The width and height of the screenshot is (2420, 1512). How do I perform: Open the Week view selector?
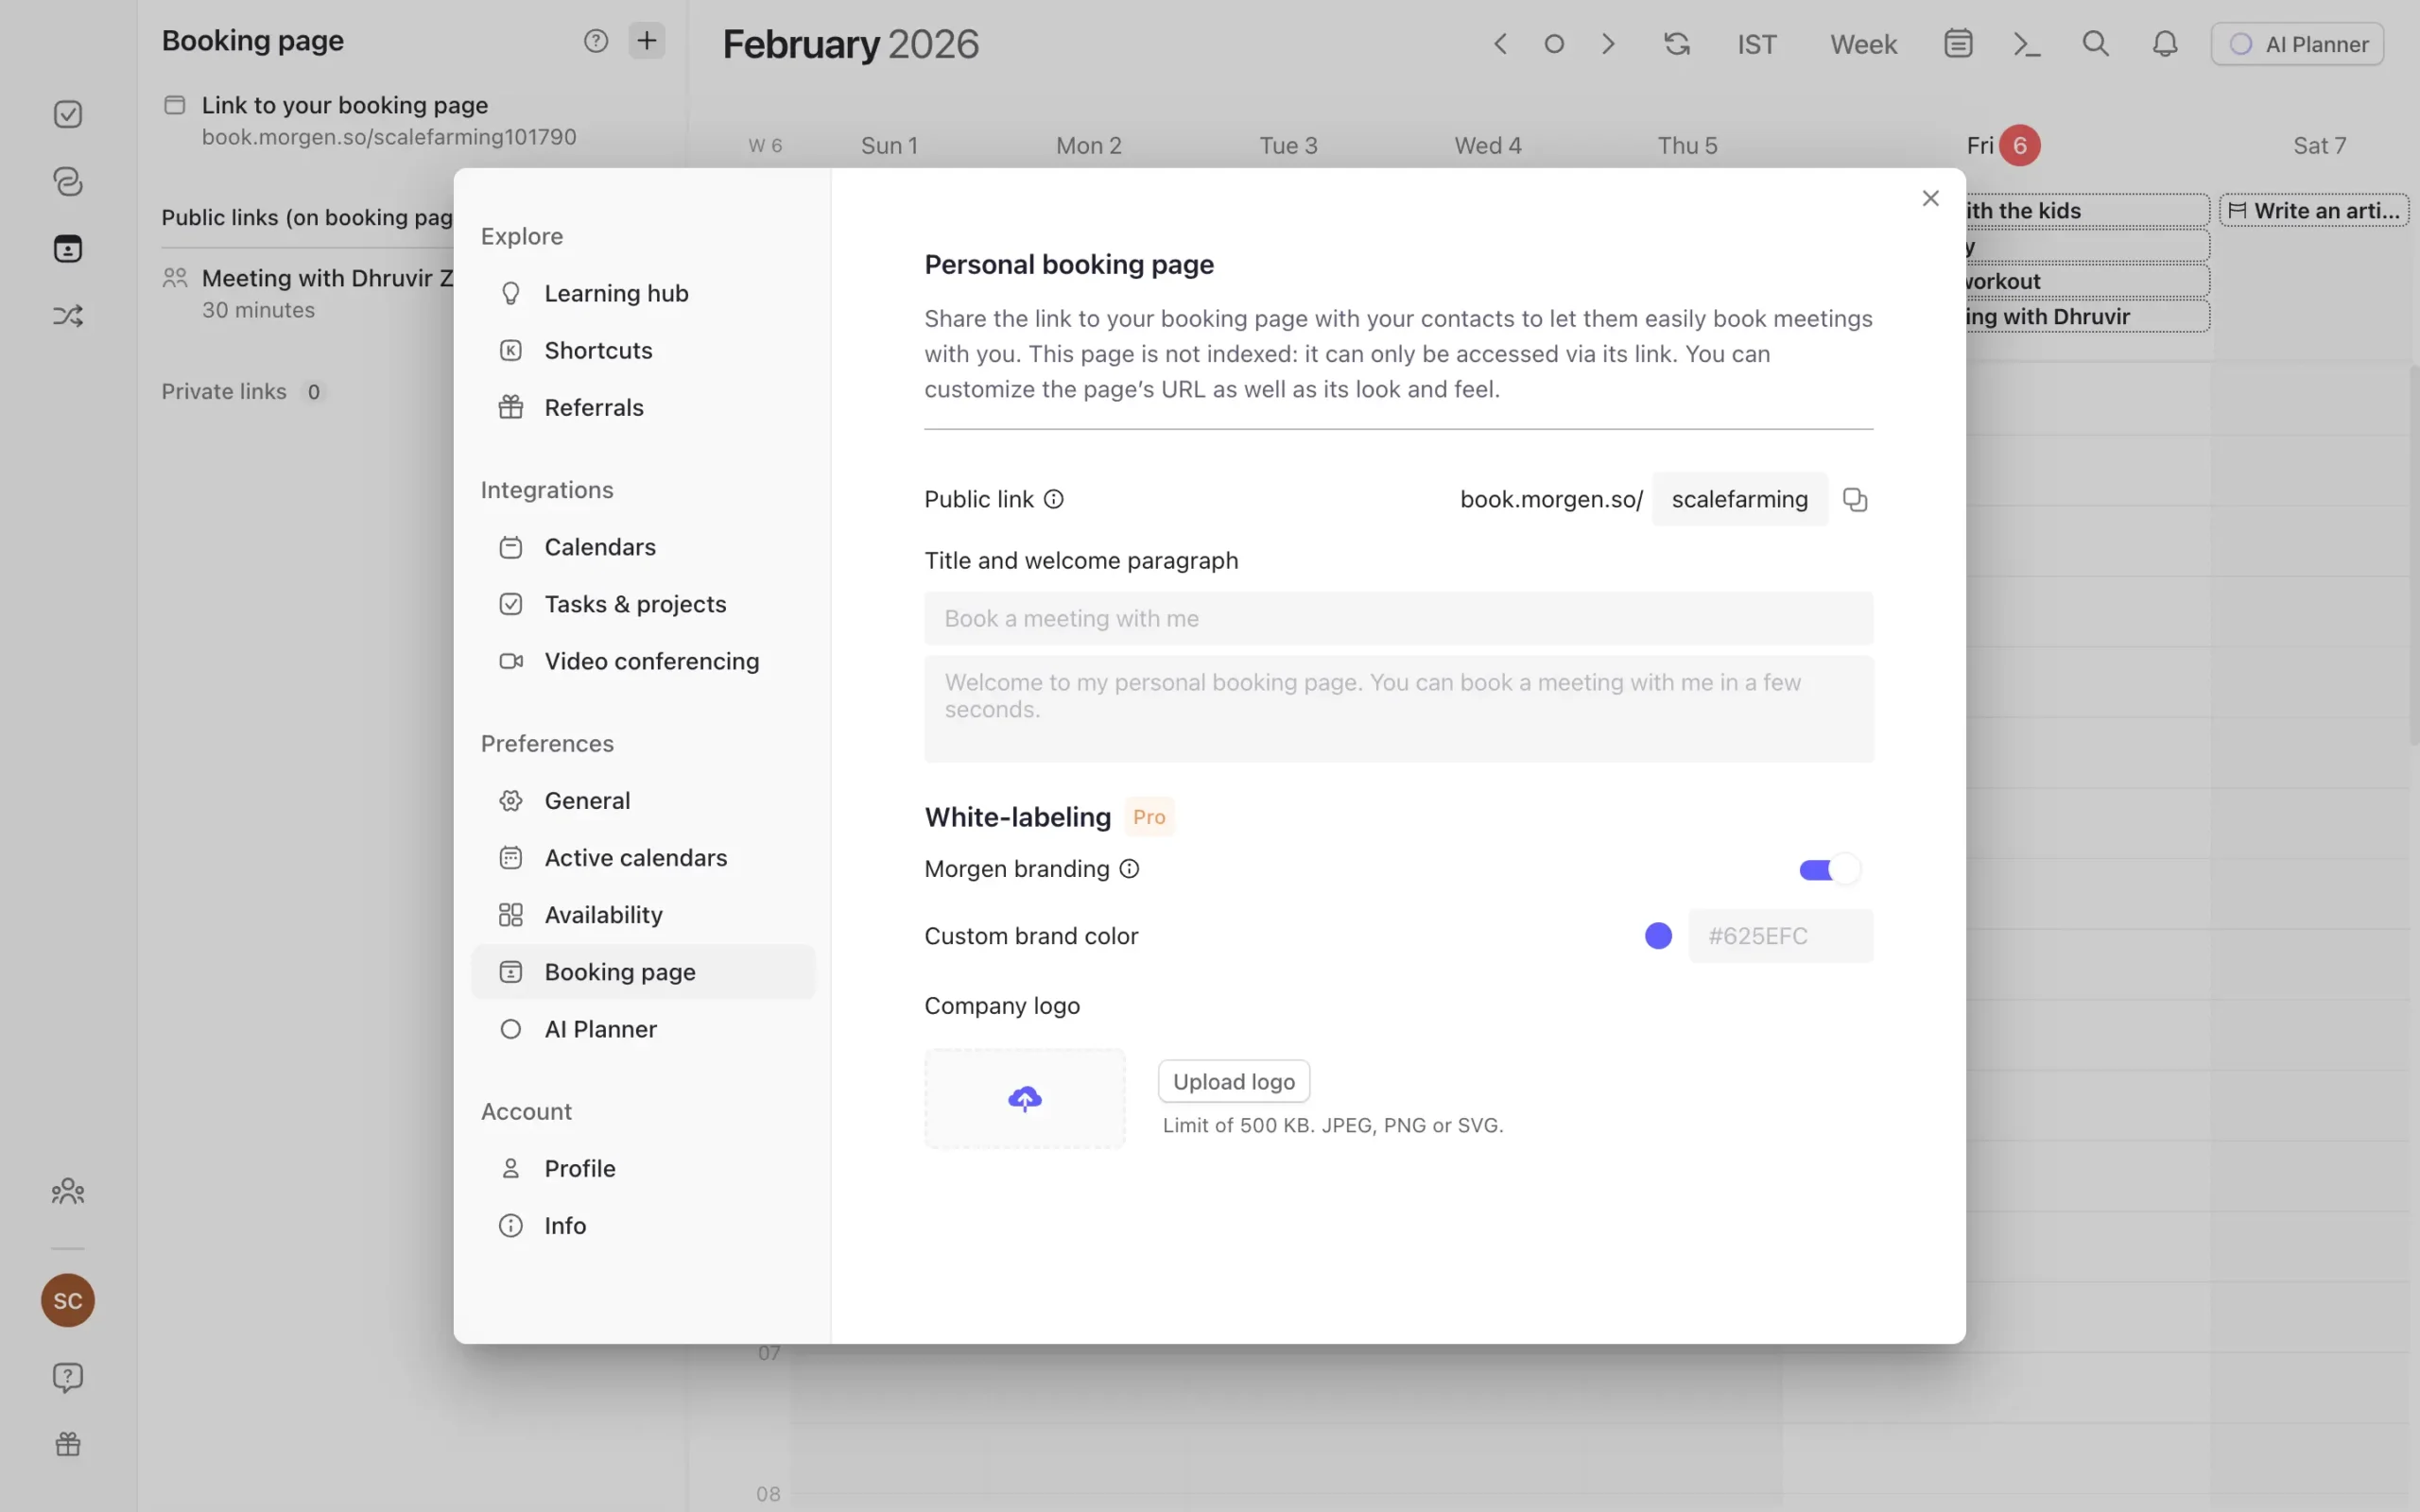(1862, 43)
